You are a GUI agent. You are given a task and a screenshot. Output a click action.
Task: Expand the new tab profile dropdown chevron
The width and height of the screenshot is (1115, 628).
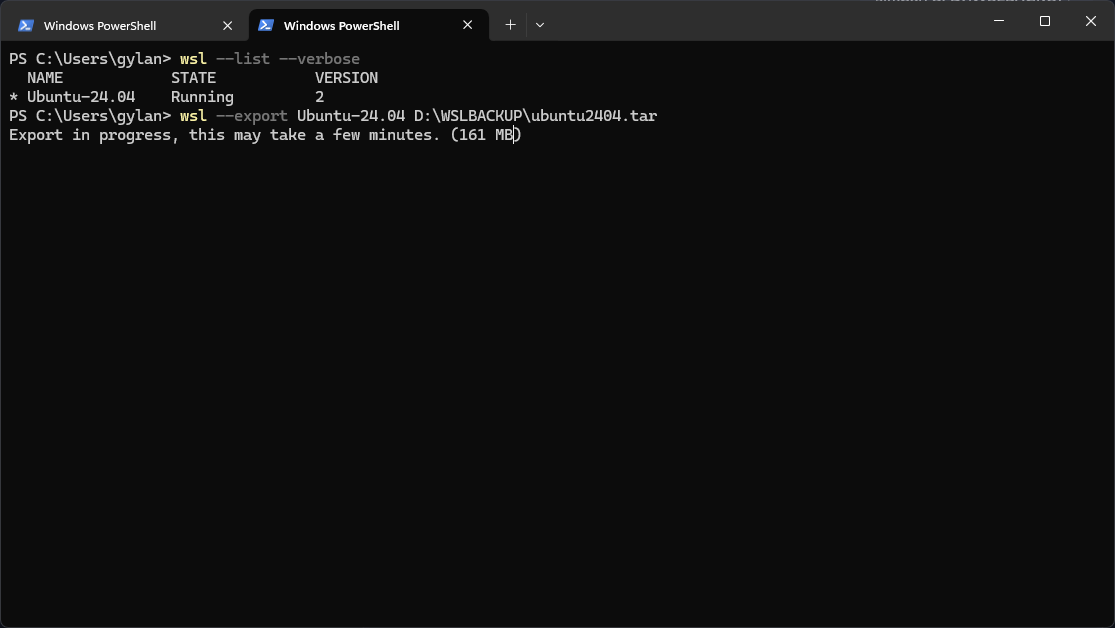tap(540, 25)
